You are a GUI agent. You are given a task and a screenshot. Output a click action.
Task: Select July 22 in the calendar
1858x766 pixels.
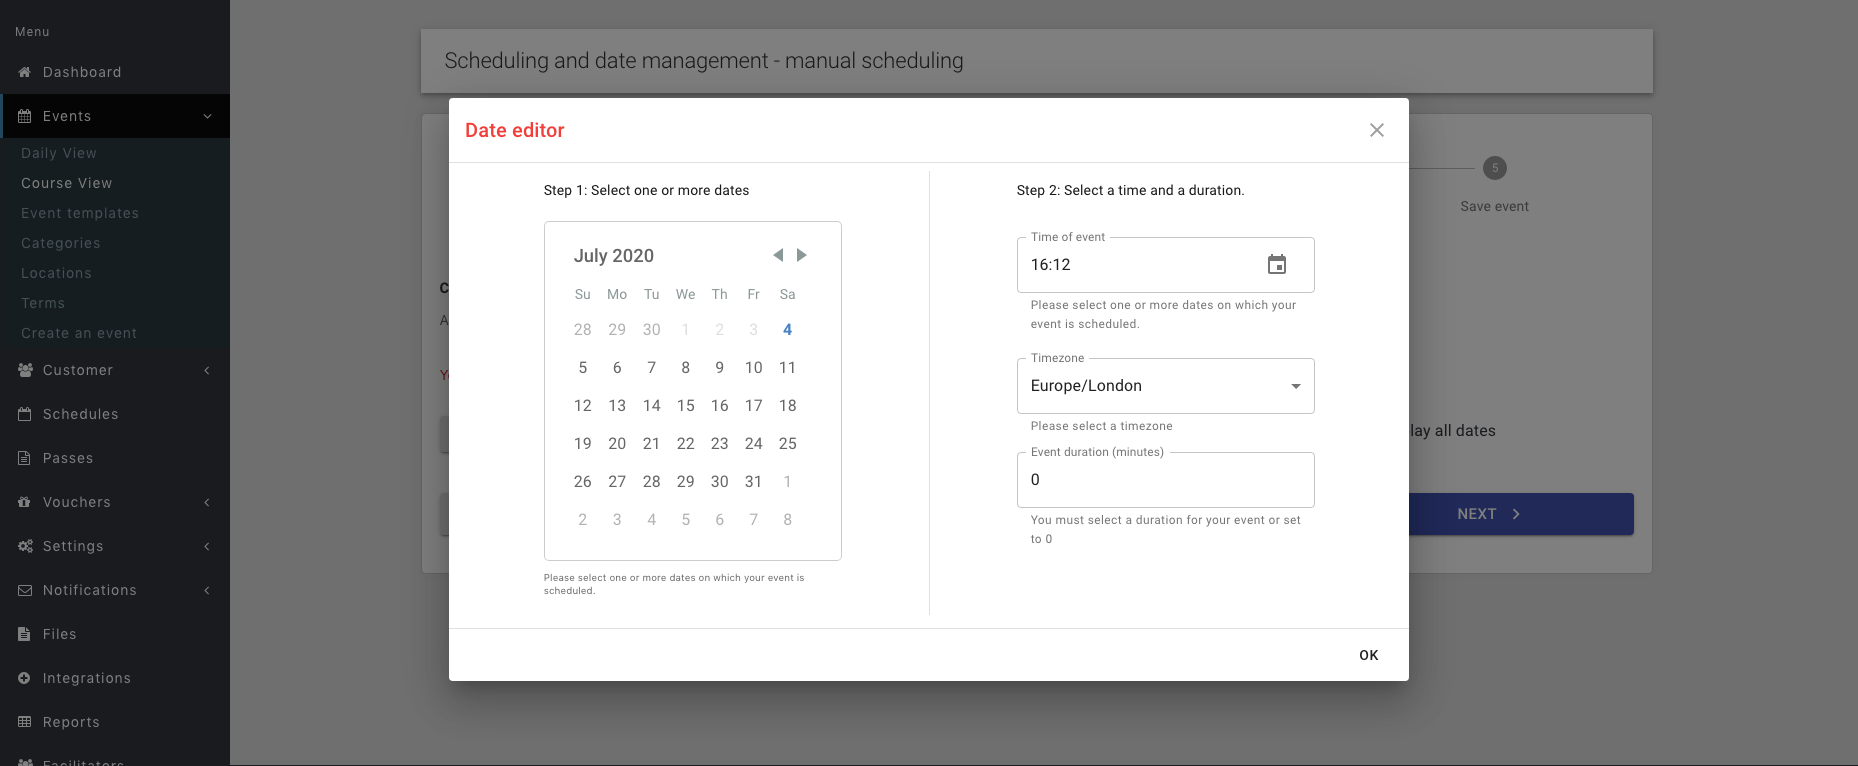[686, 444]
